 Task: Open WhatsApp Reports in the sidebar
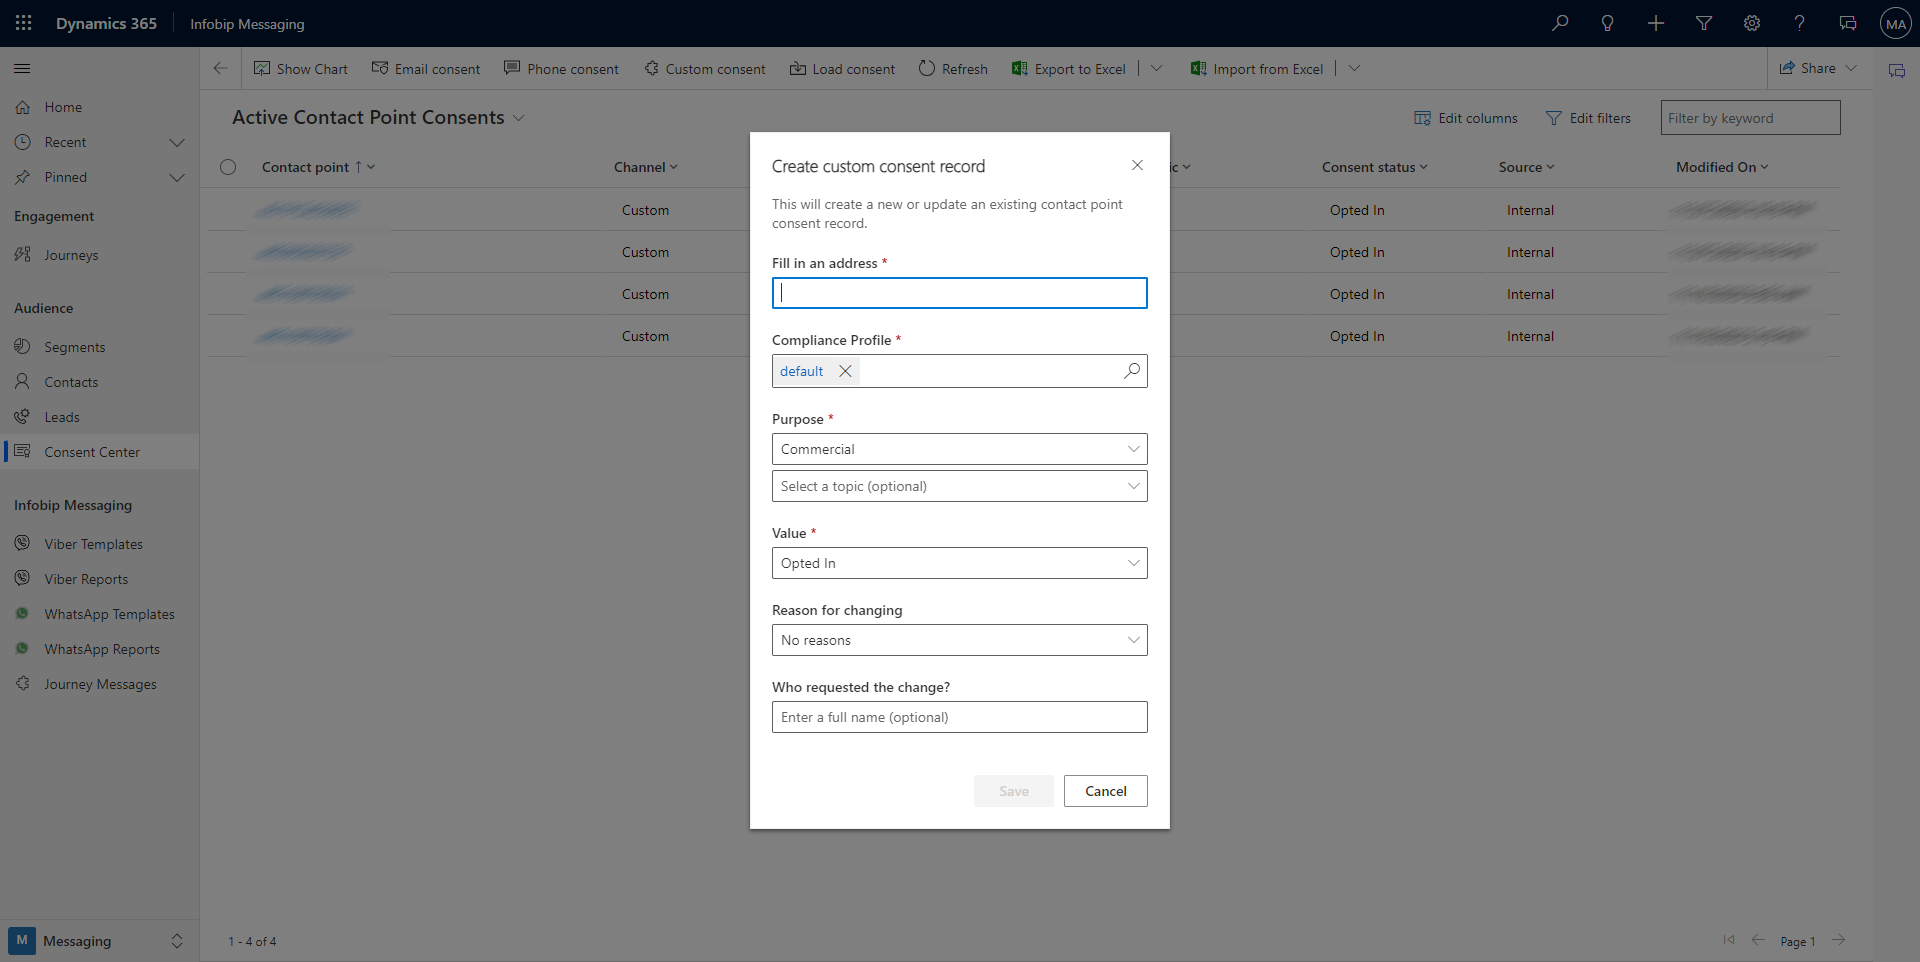[x=99, y=649]
